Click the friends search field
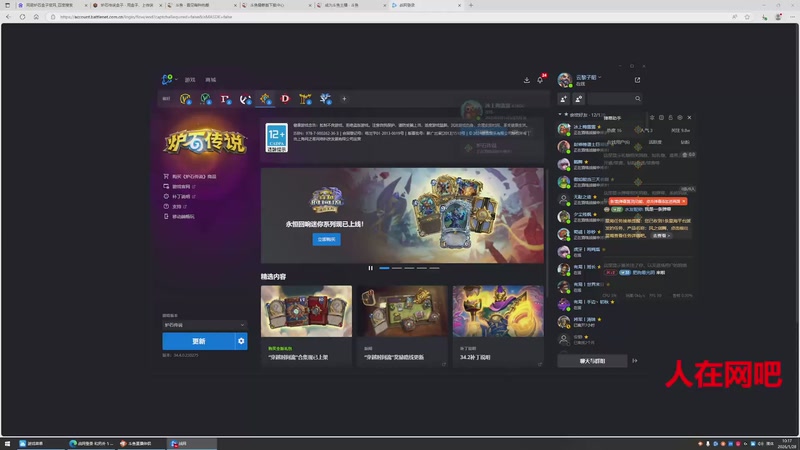 point(614,99)
